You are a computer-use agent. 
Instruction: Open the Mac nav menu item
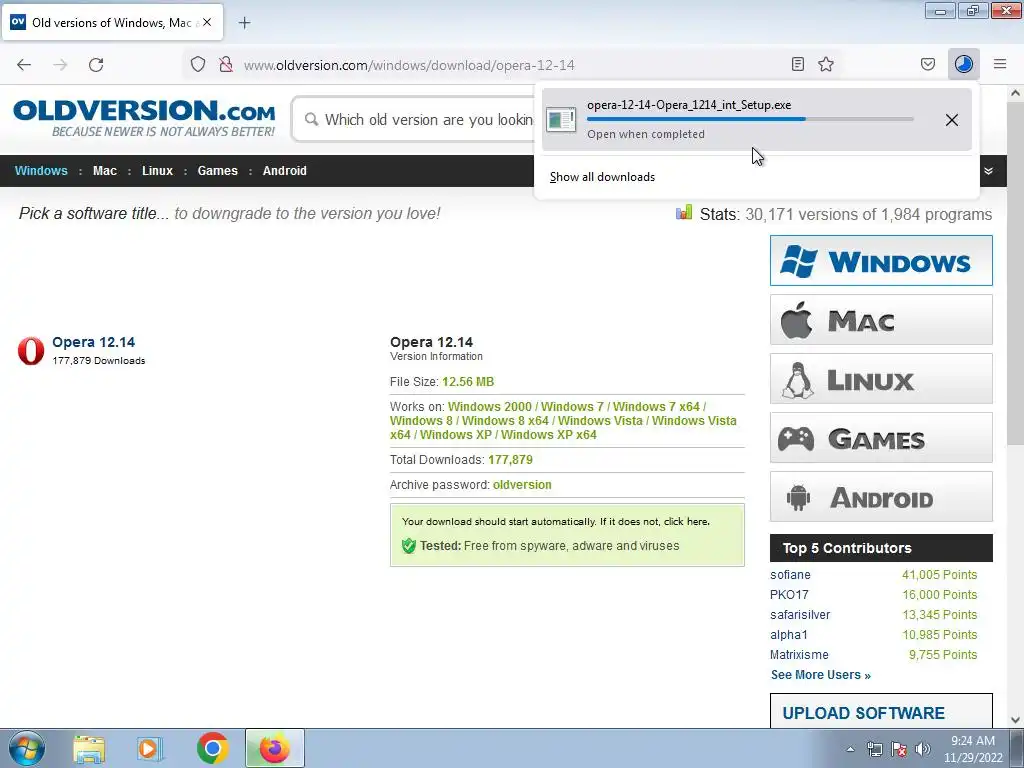[x=104, y=171]
